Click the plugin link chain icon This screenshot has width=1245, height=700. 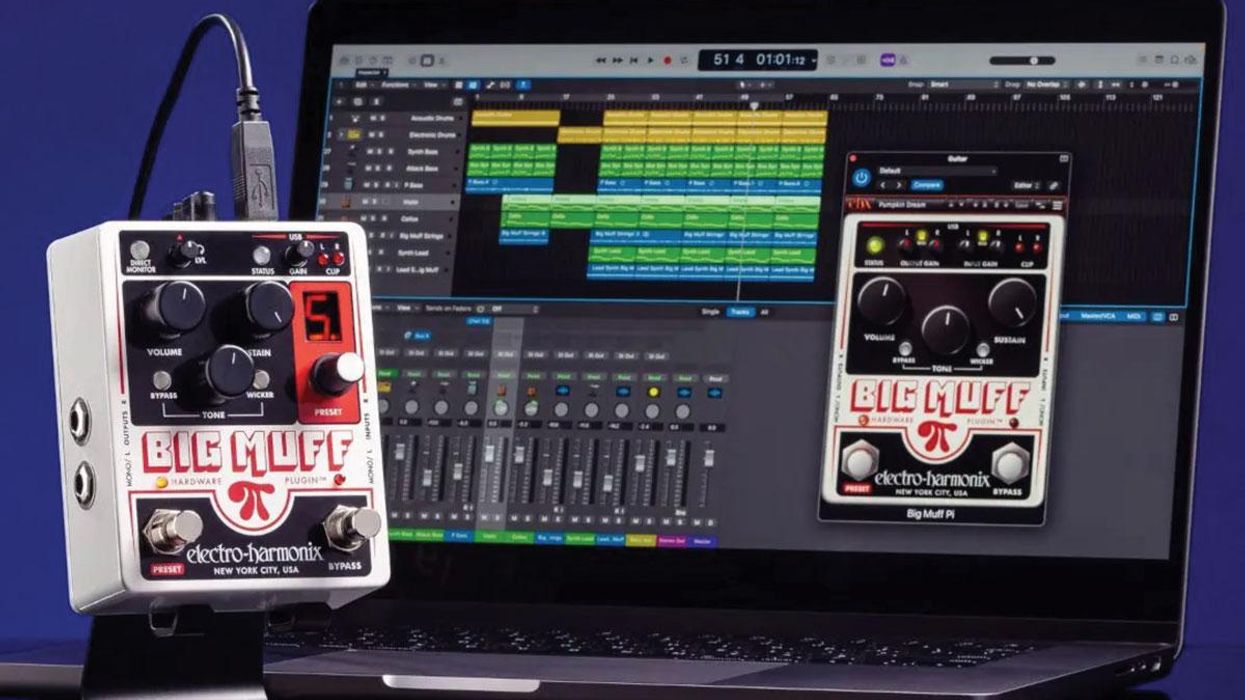tap(1053, 186)
